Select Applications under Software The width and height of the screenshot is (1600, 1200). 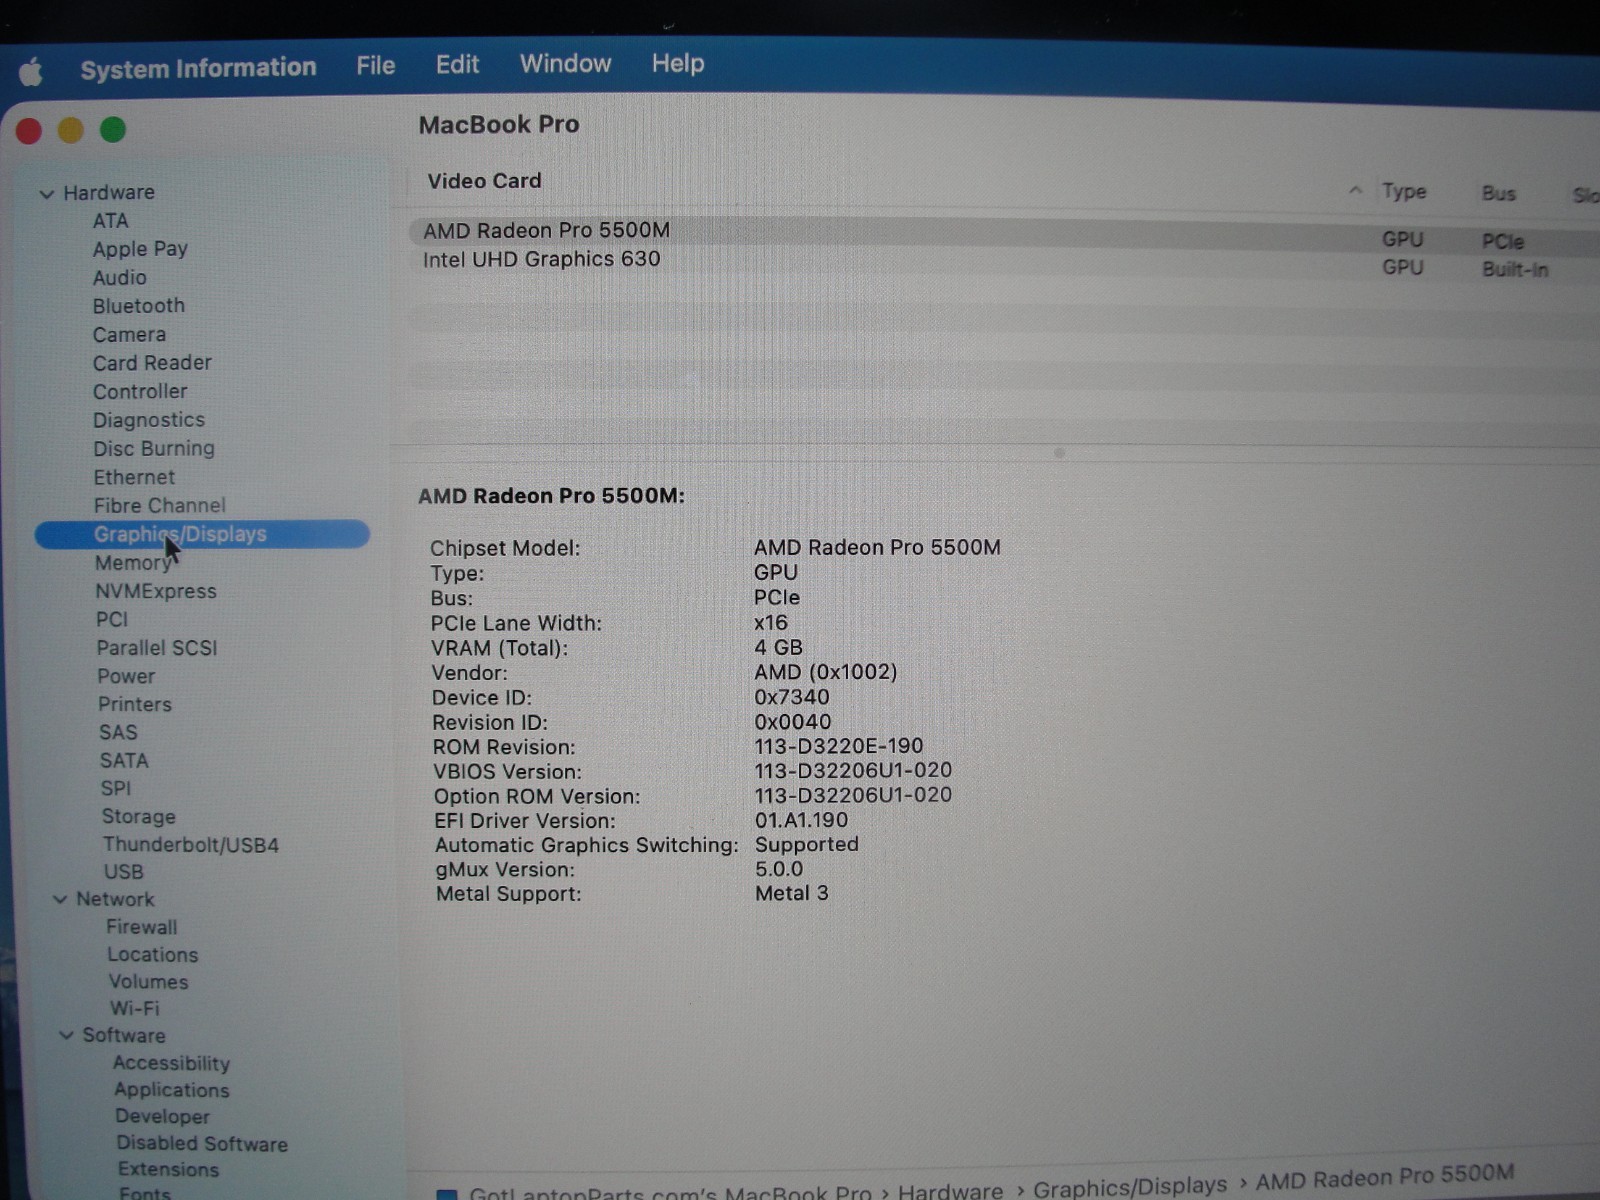(x=171, y=1091)
